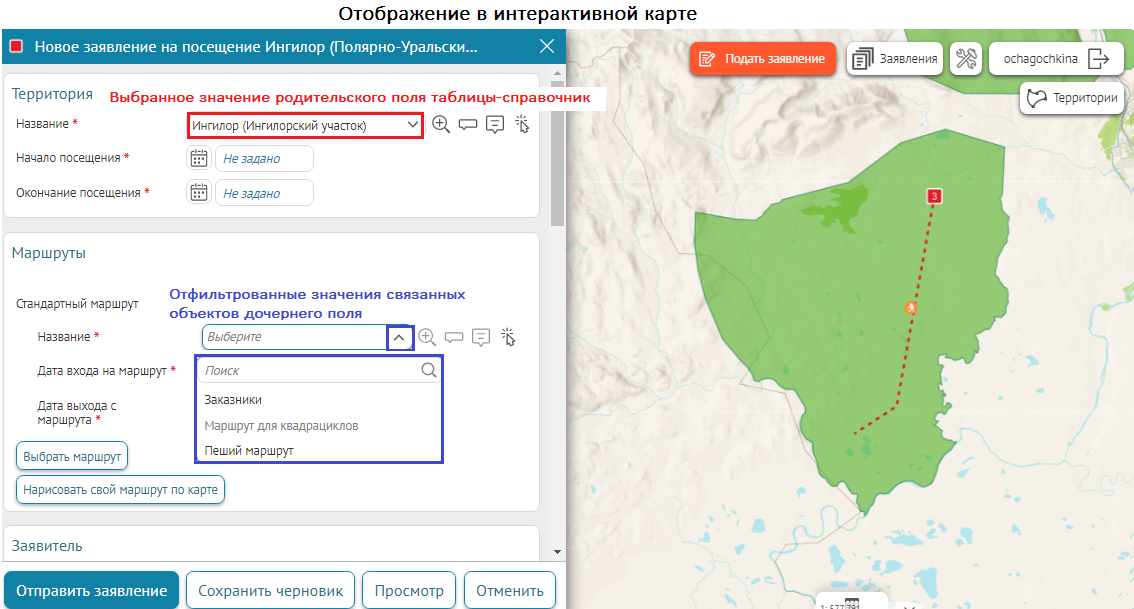This screenshot has height=609, width=1134.
Task: Click the territory comment bubble icon
Action: point(468,125)
